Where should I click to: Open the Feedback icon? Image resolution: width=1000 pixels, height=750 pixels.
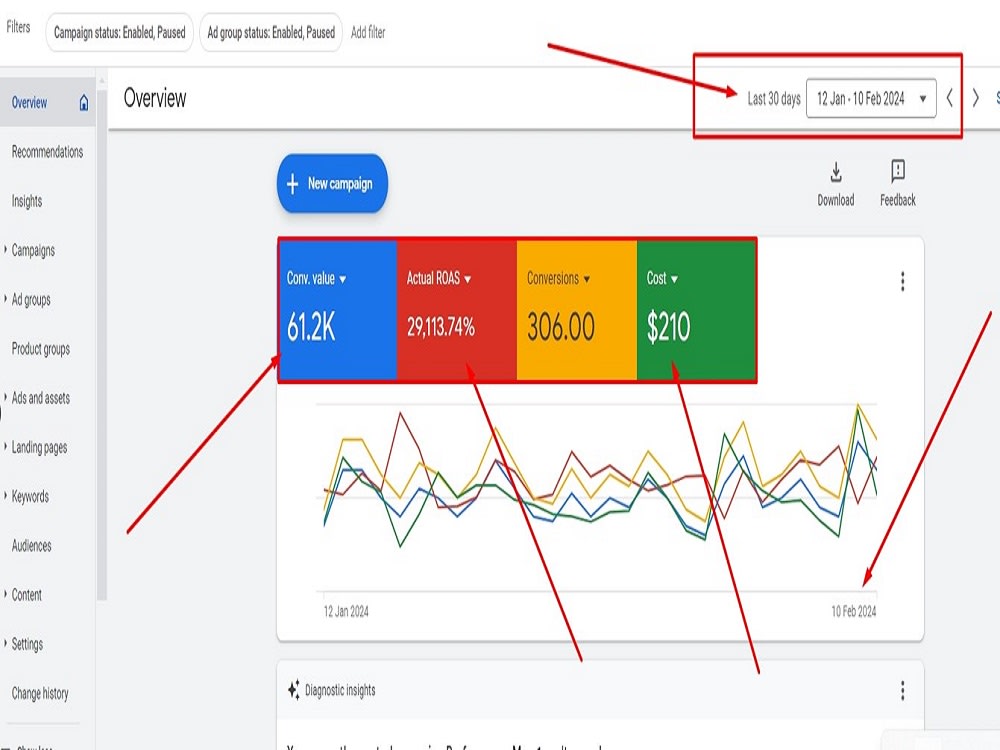coord(897,171)
